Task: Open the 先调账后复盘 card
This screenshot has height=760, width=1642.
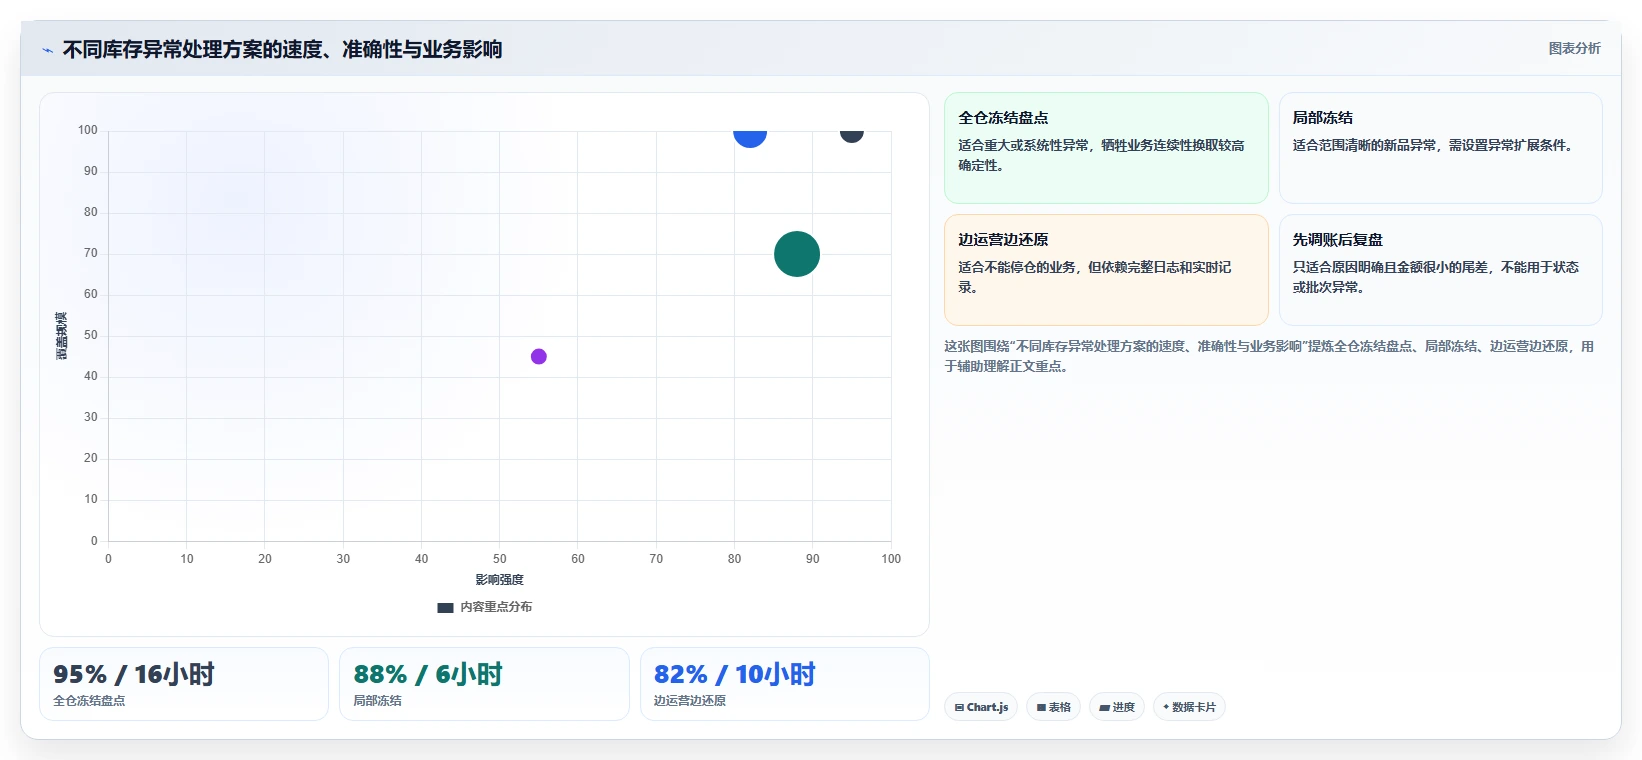Action: (x=1440, y=270)
